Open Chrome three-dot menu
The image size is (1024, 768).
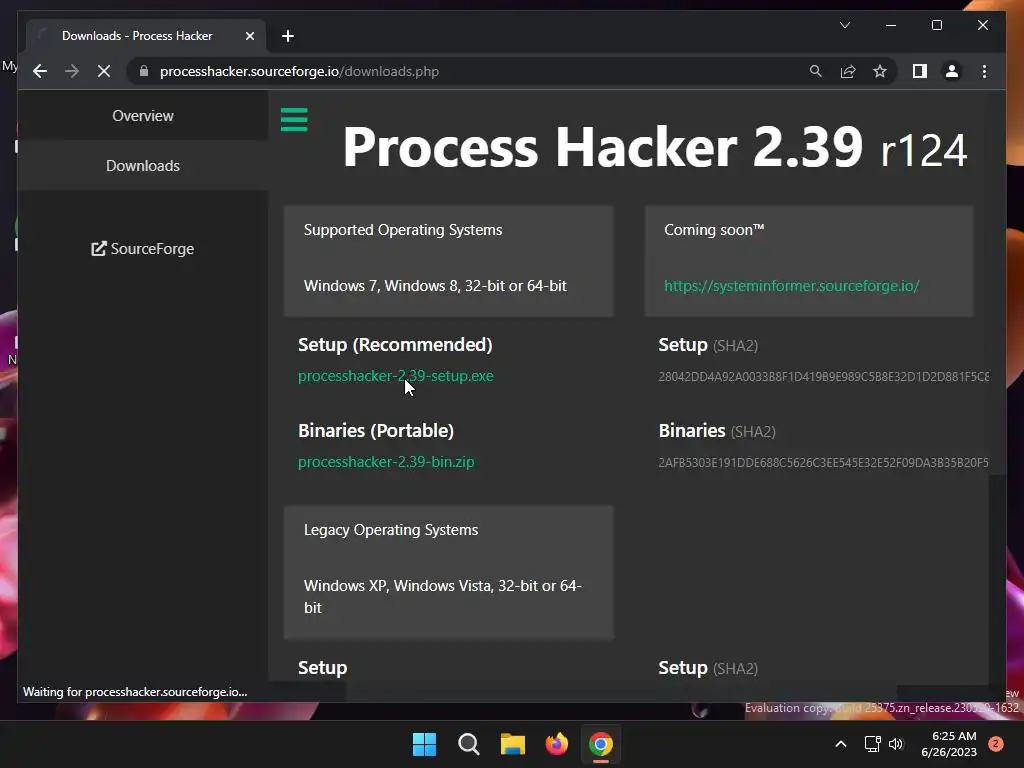984,71
